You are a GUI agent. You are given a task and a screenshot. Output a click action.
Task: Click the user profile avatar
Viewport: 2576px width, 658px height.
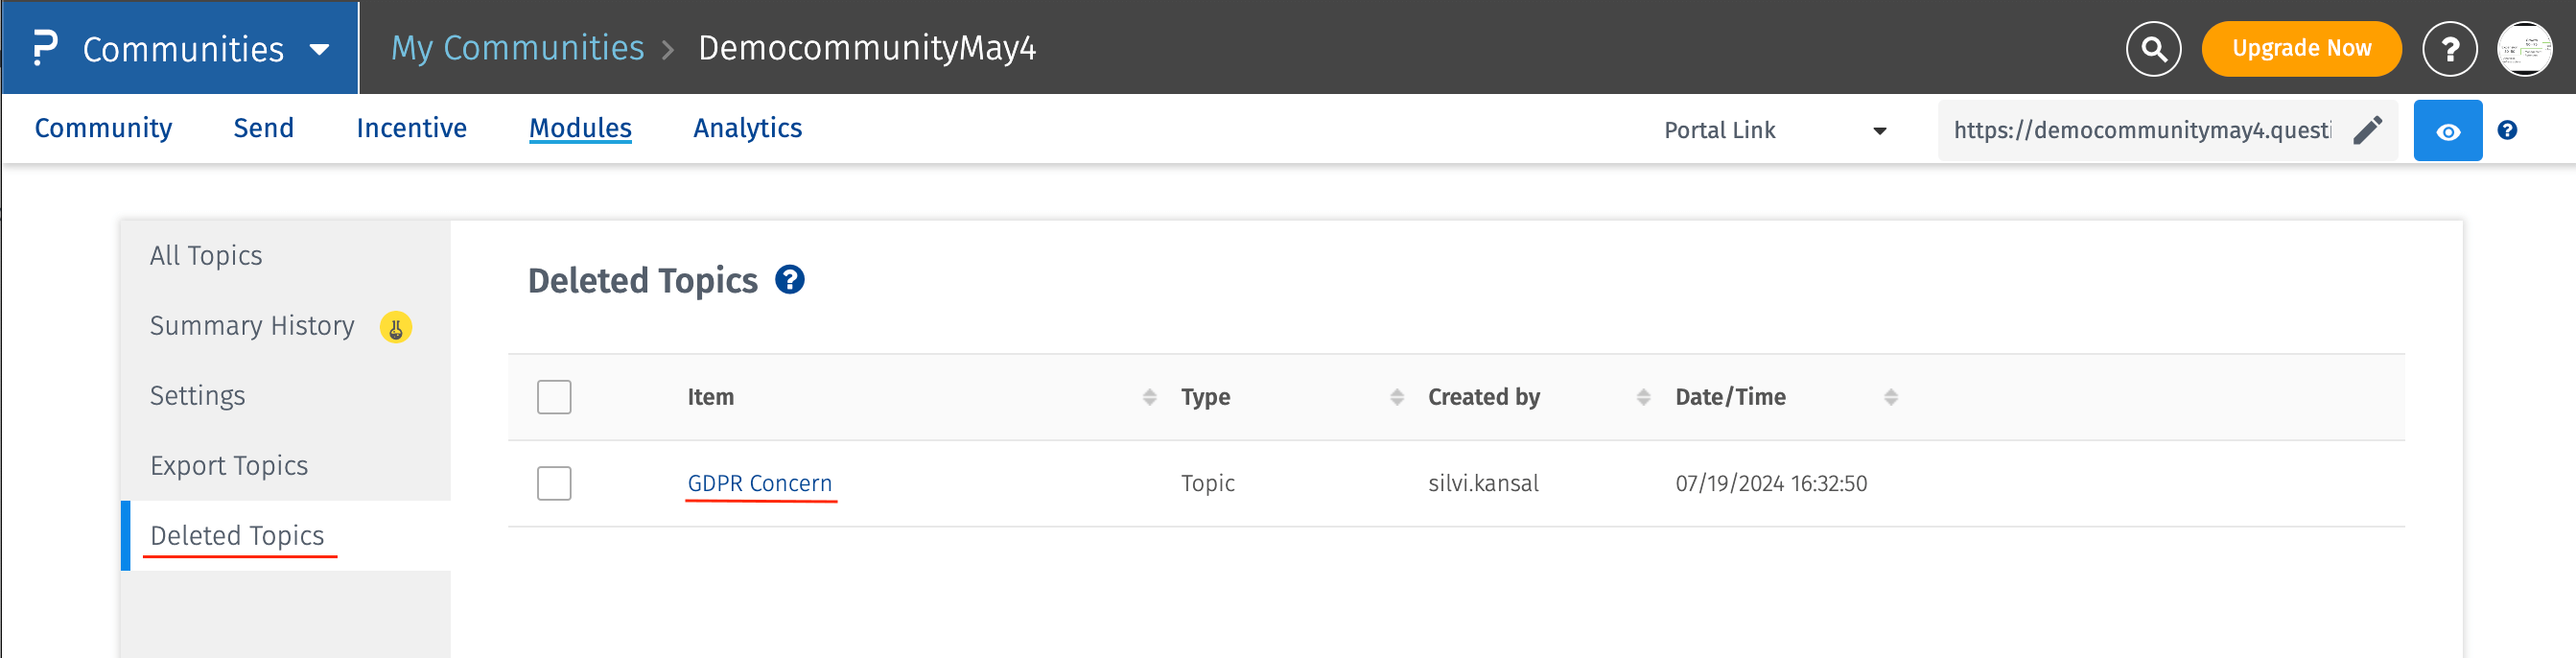2524,49
